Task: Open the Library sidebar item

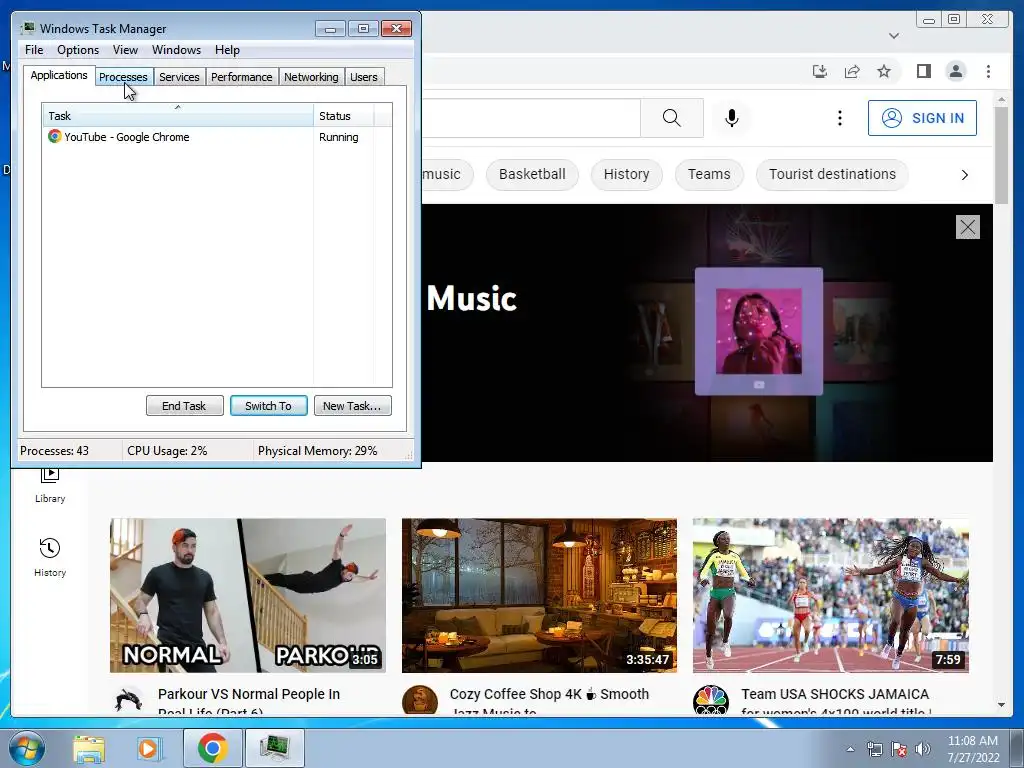Action: [x=50, y=486]
